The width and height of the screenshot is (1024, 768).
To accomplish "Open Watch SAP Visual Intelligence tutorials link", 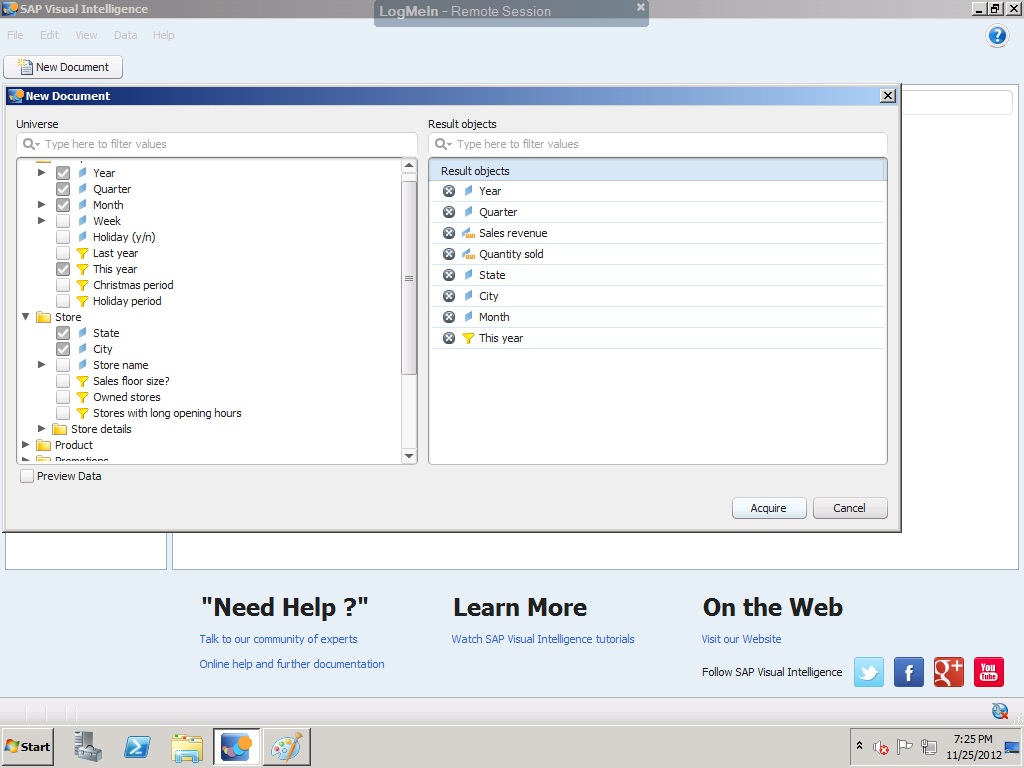I will 543,639.
